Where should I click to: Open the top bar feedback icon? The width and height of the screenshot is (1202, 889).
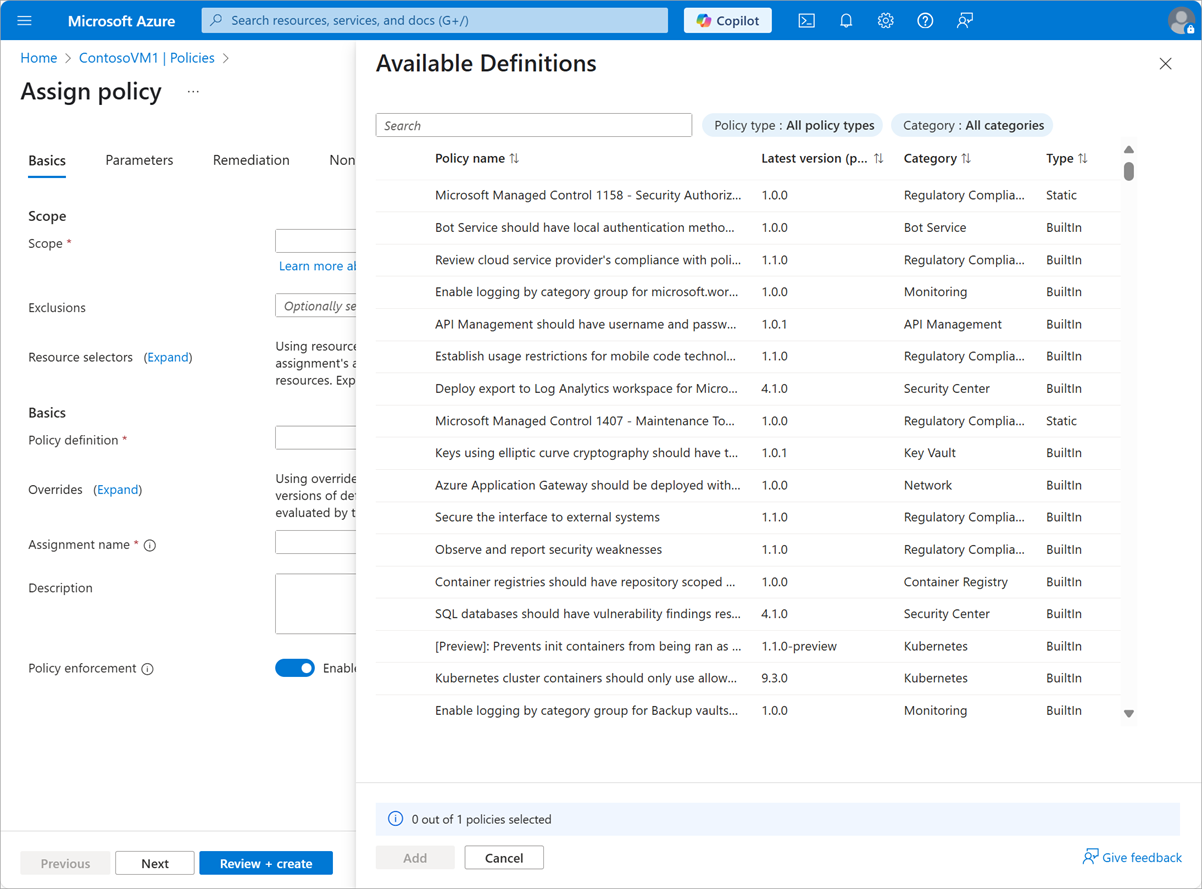965,20
